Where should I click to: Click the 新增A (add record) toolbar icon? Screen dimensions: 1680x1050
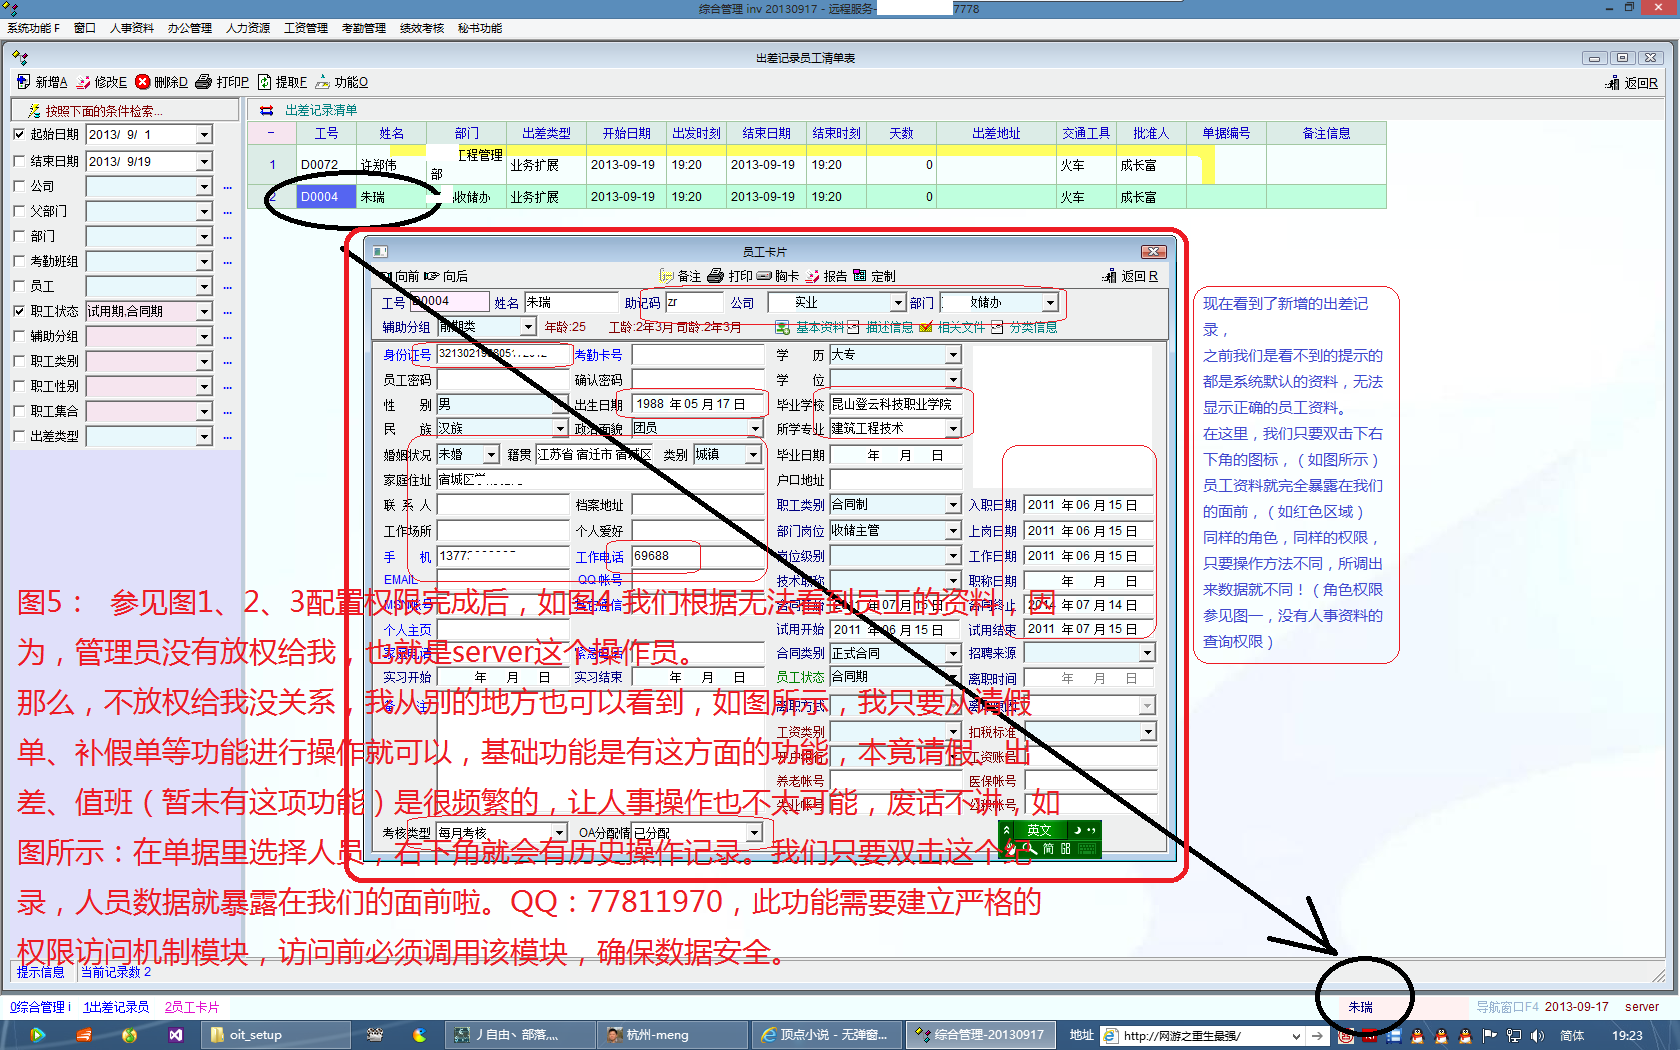point(24,82)
